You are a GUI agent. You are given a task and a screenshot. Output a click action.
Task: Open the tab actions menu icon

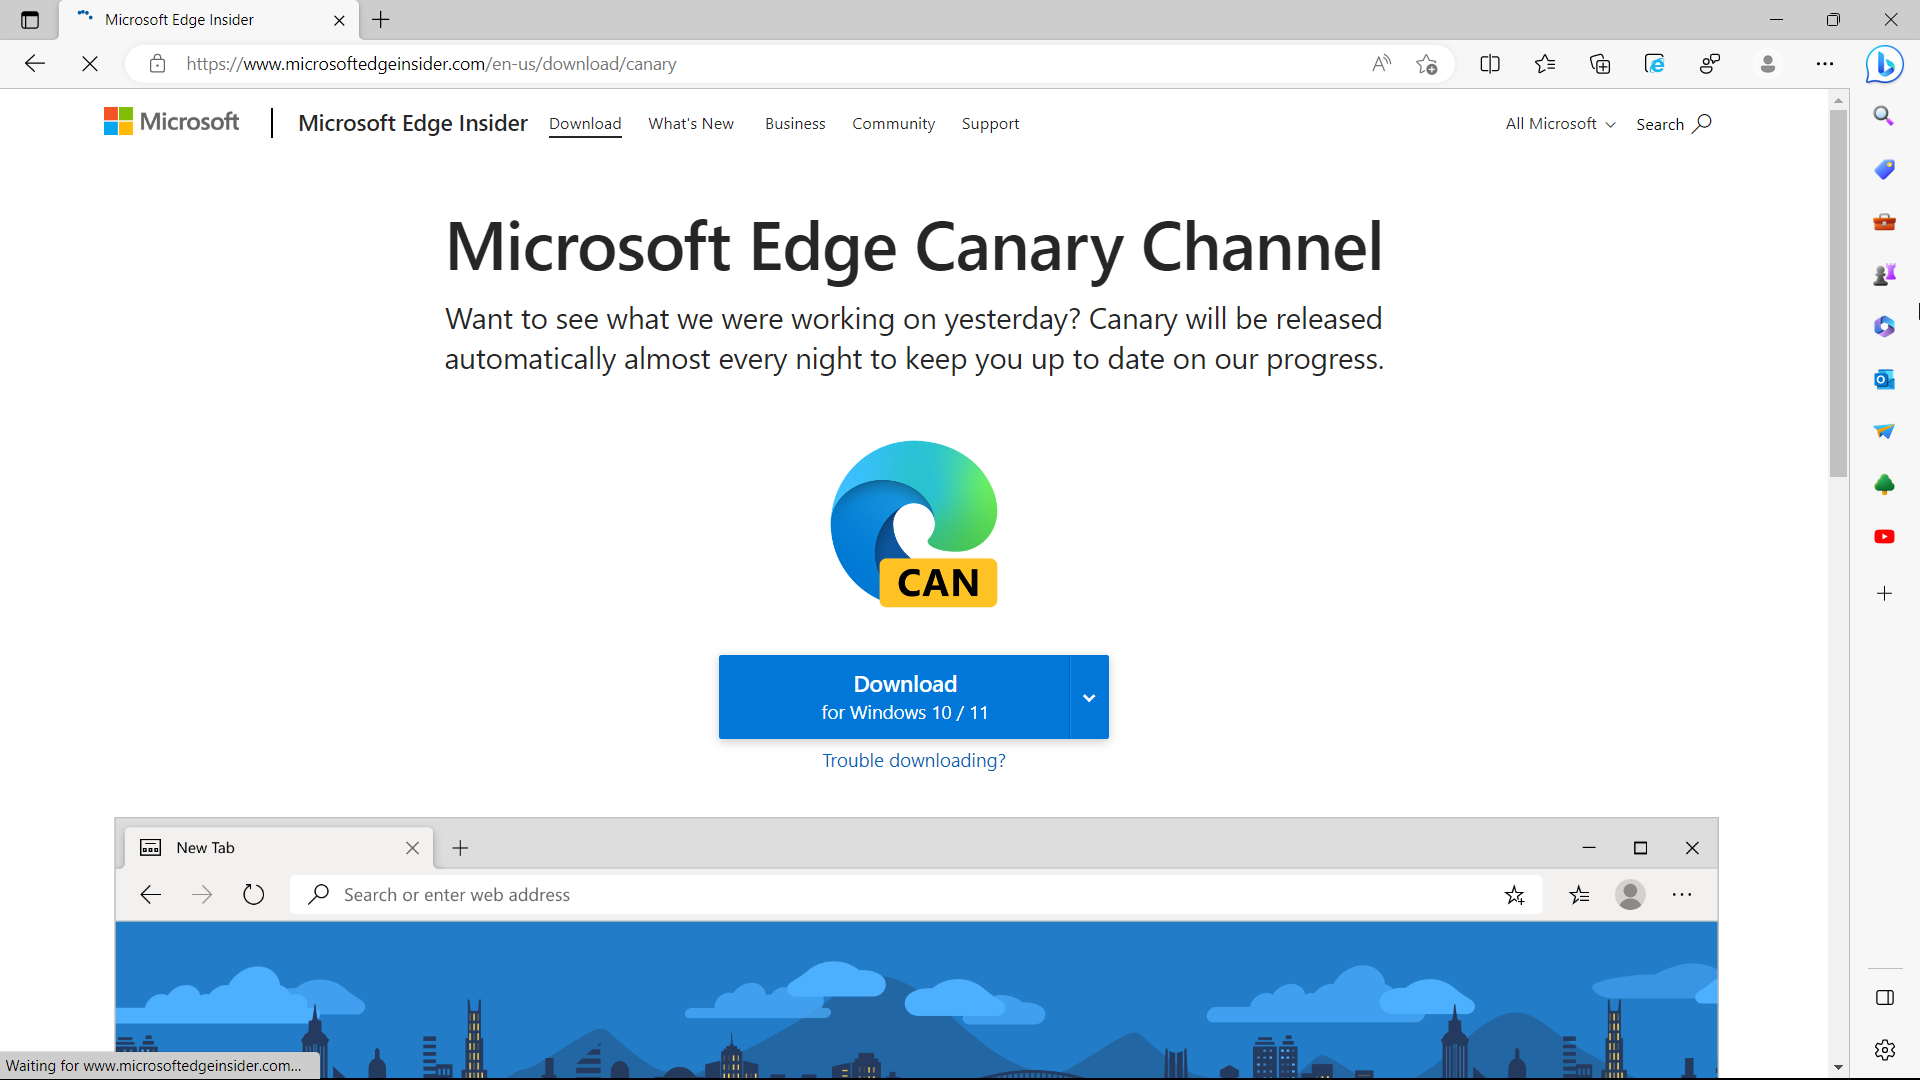pyautogui.click(x=29, y=20)
